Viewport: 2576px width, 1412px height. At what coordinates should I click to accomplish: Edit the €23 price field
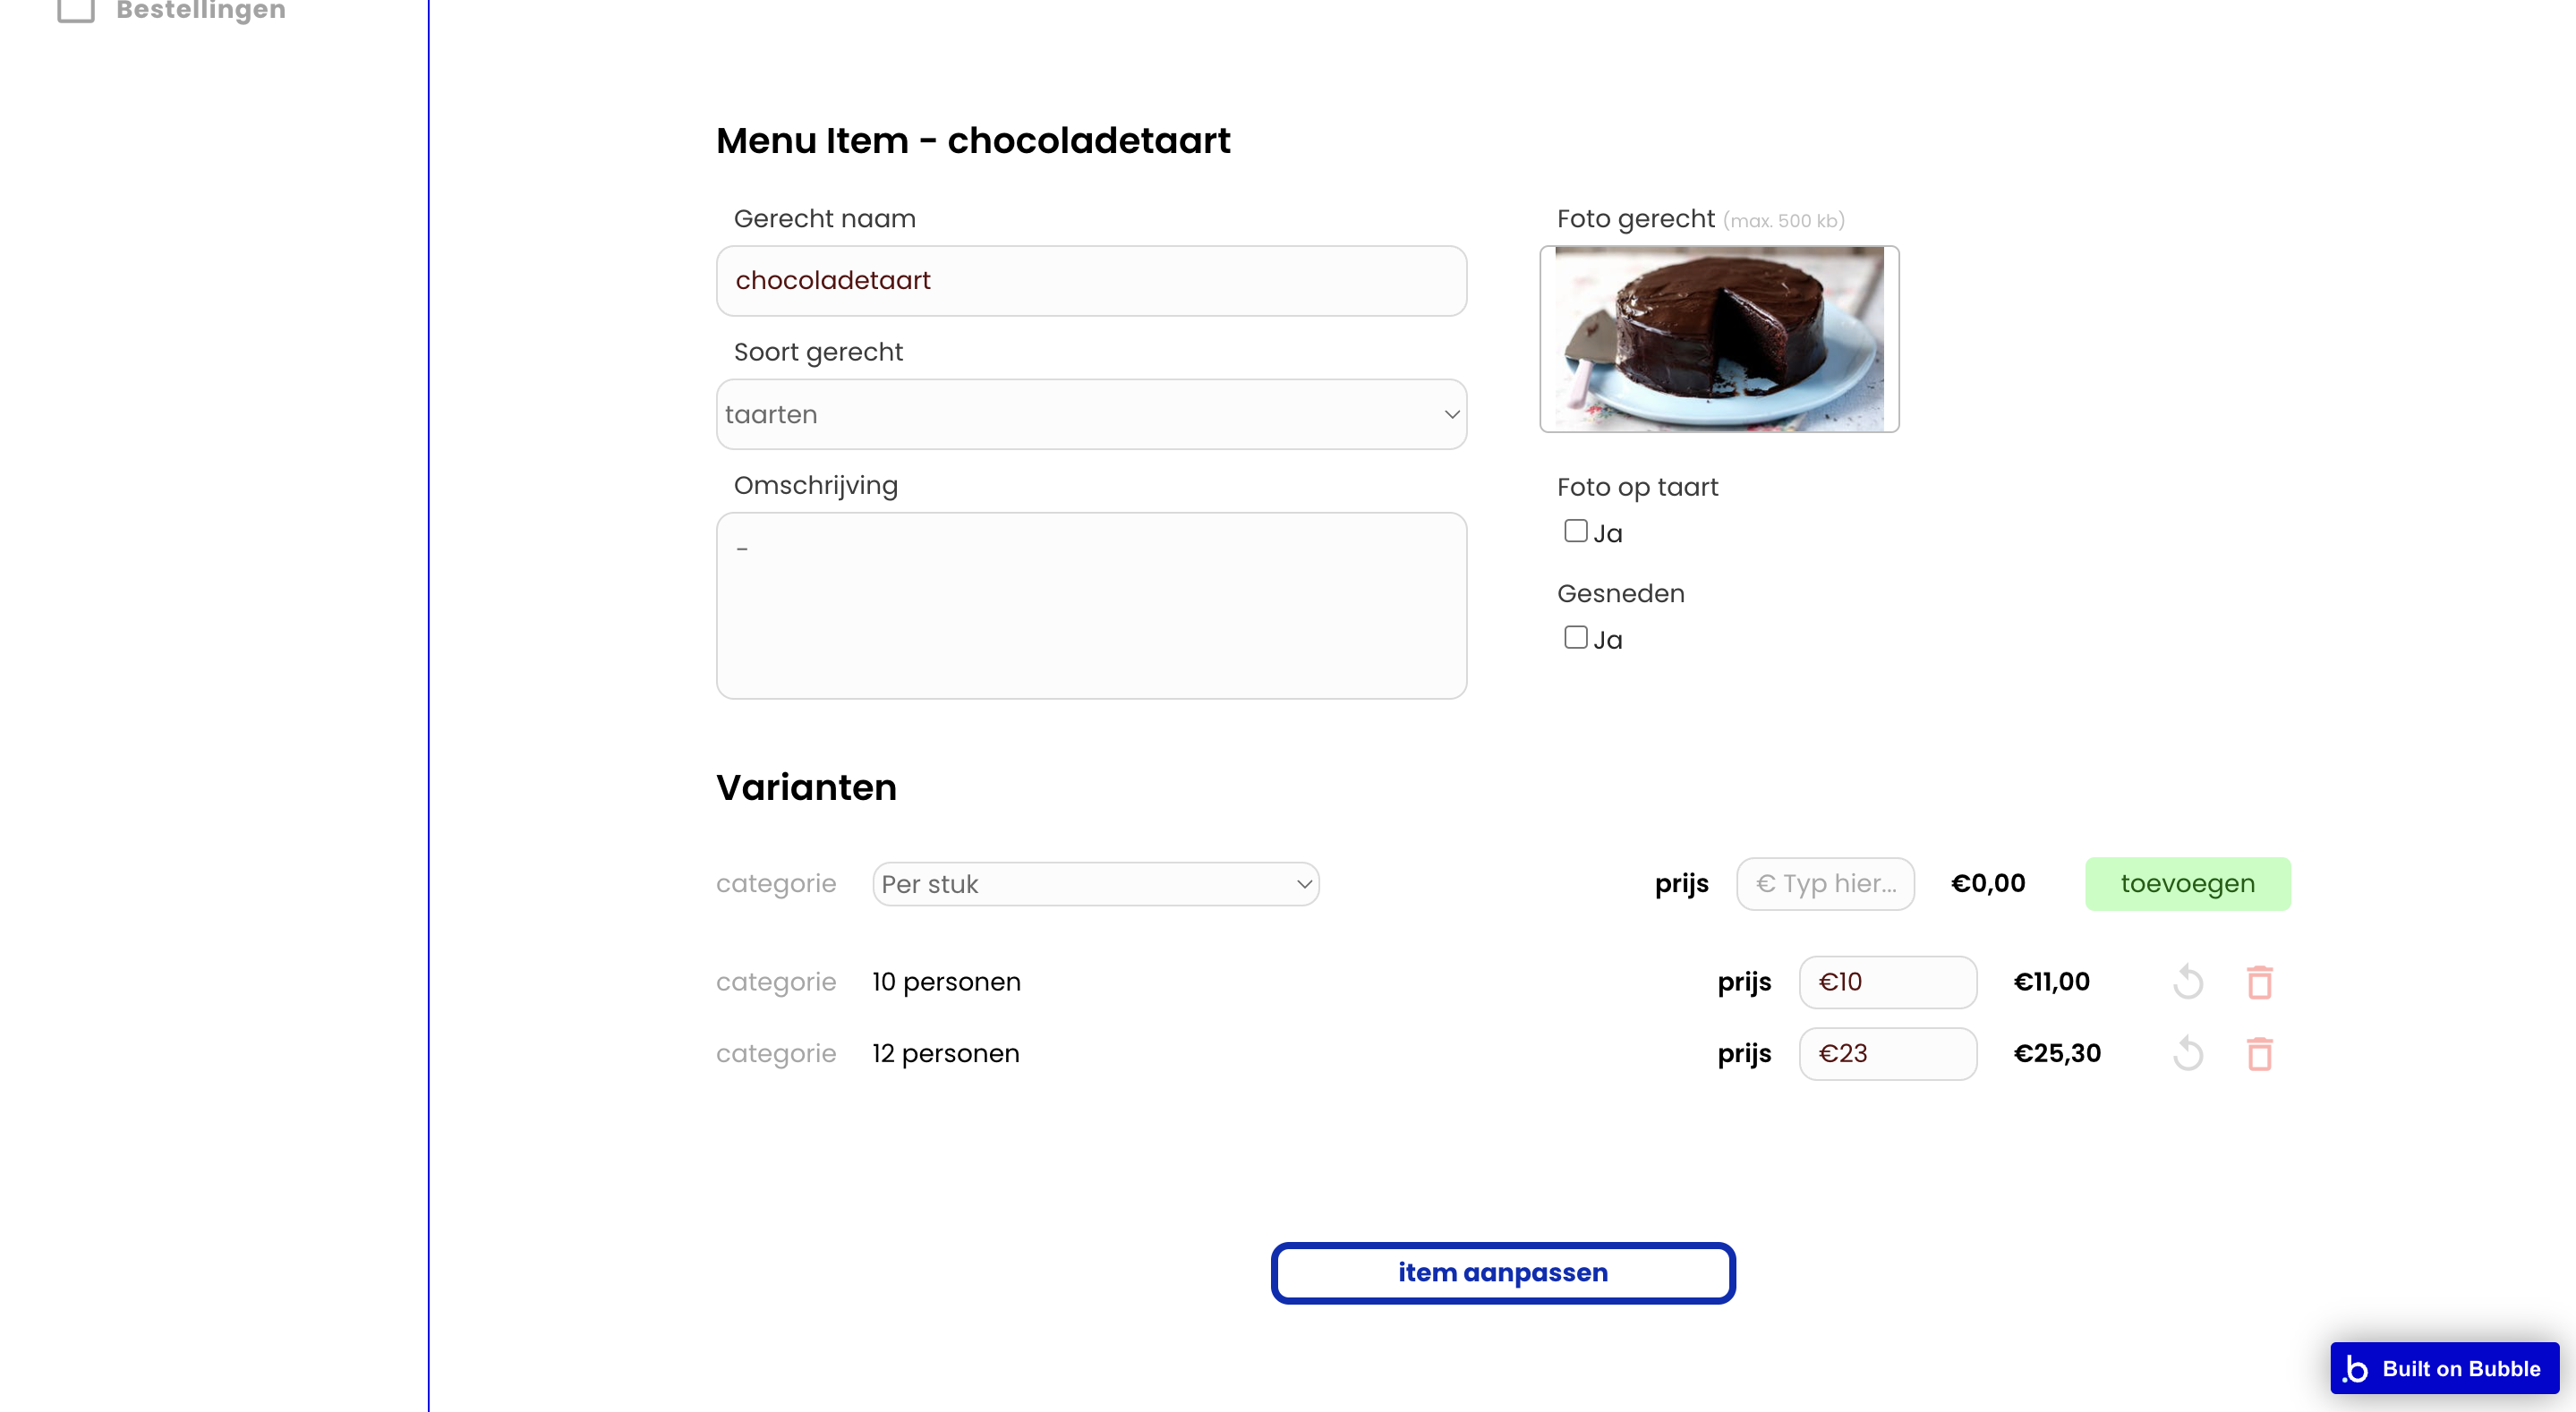pyautogui.click(x=1887, y=1054)
